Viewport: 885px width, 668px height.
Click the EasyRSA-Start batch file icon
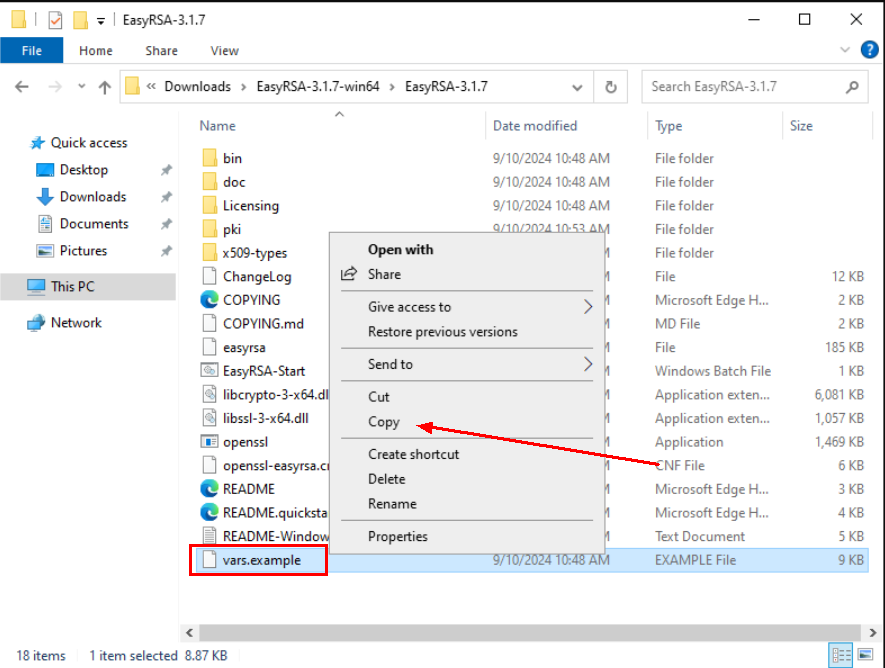[x=209, y=370]
